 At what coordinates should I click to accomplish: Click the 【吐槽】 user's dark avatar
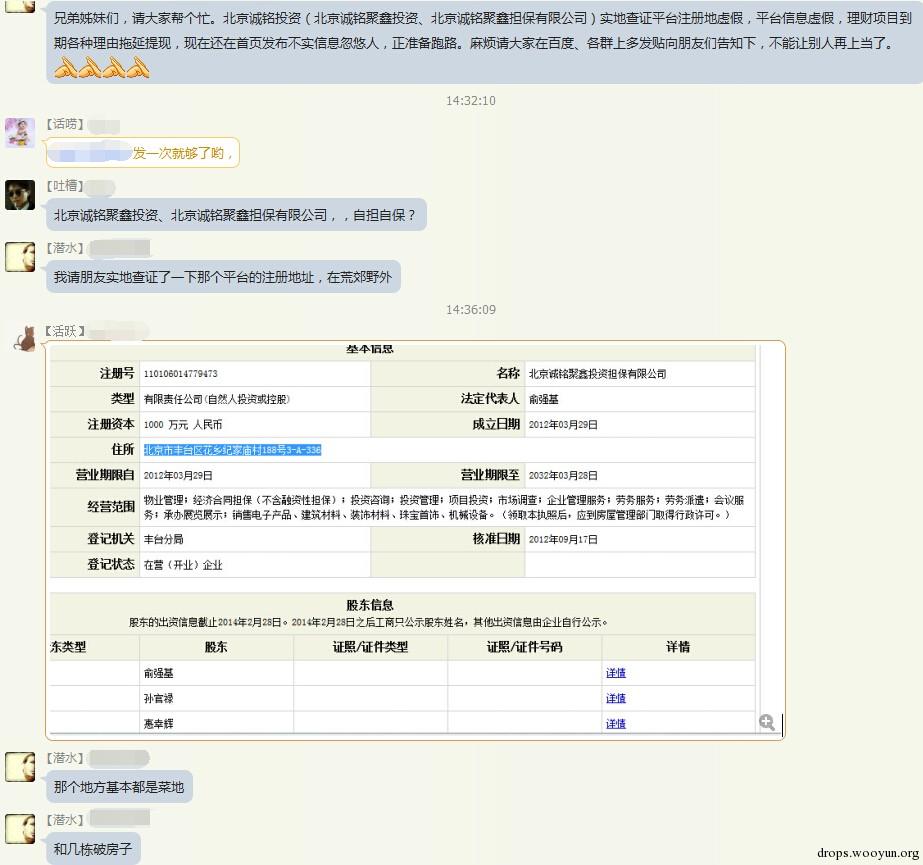click(x=20, y=195)
